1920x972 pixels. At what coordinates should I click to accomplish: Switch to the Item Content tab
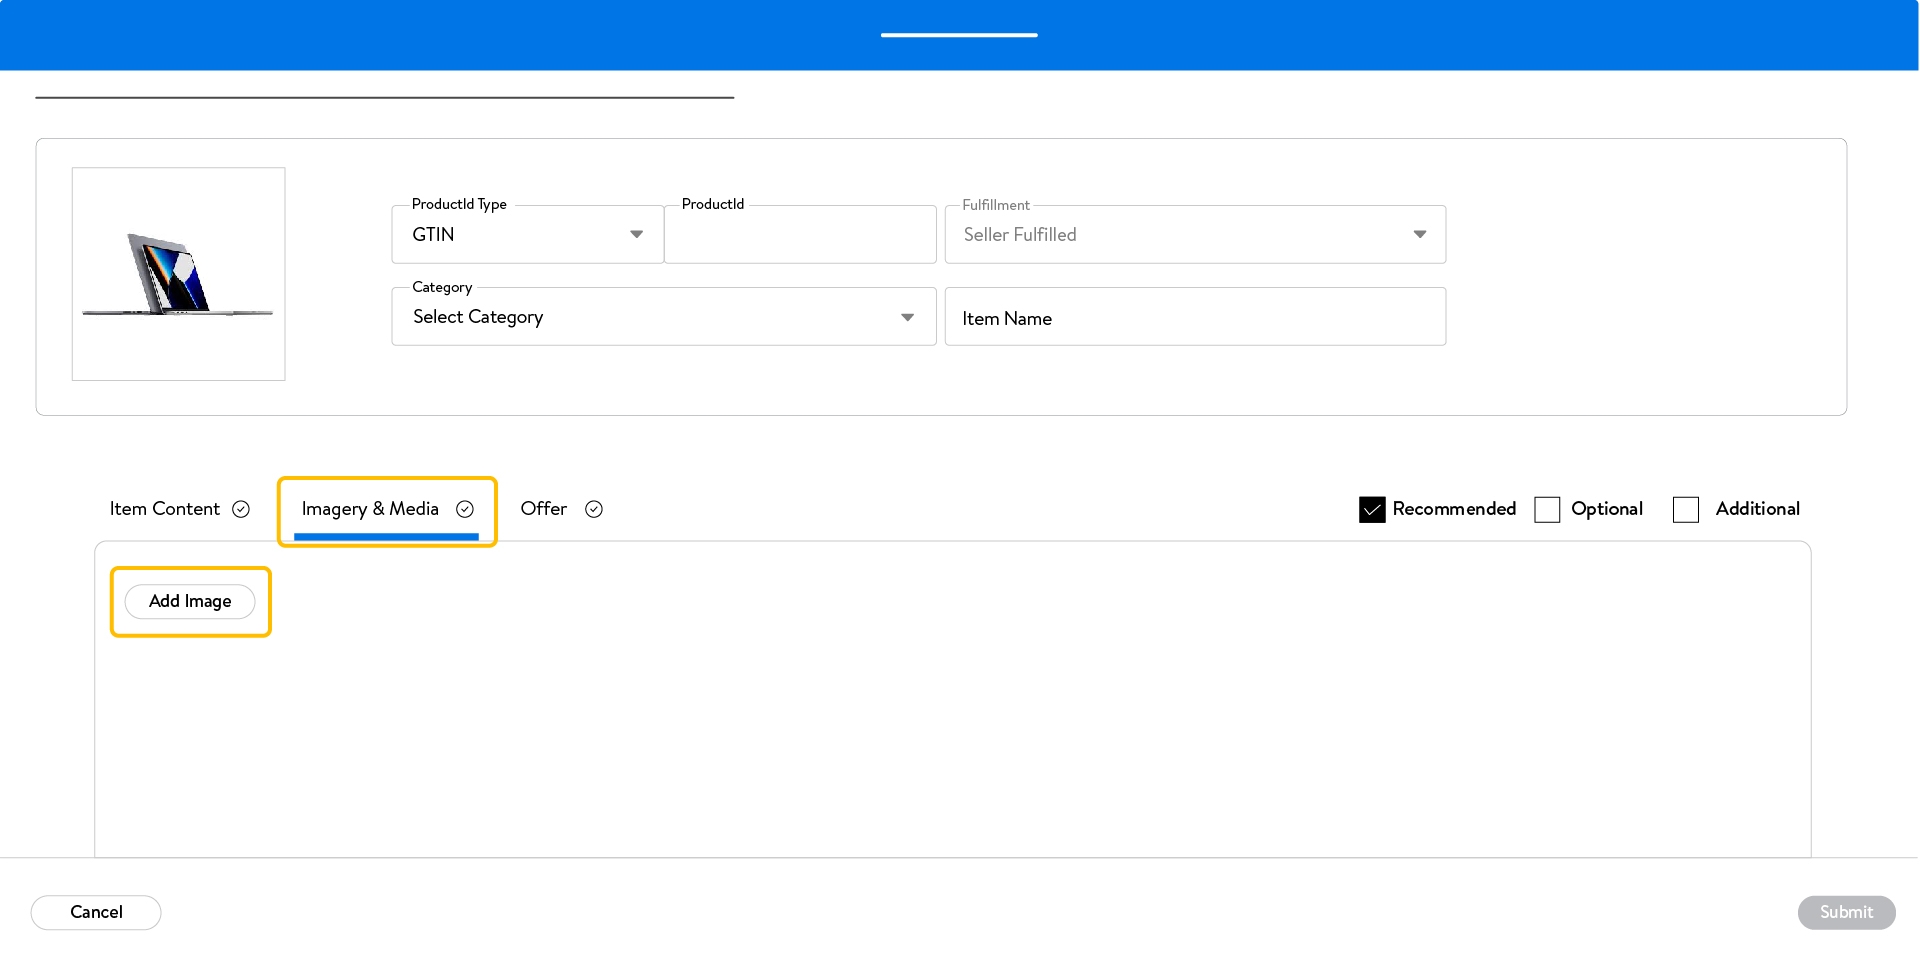pyautogui.click(x=179, y=509)
